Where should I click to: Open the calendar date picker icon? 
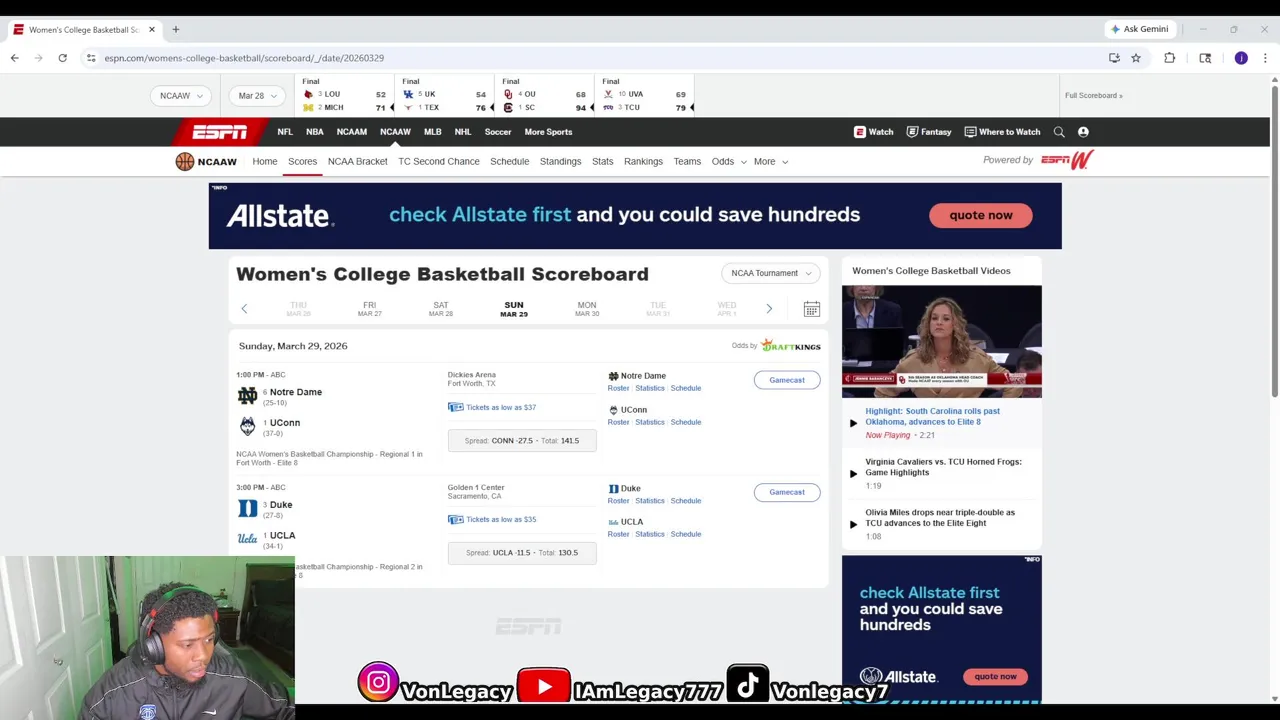[812, 309]
